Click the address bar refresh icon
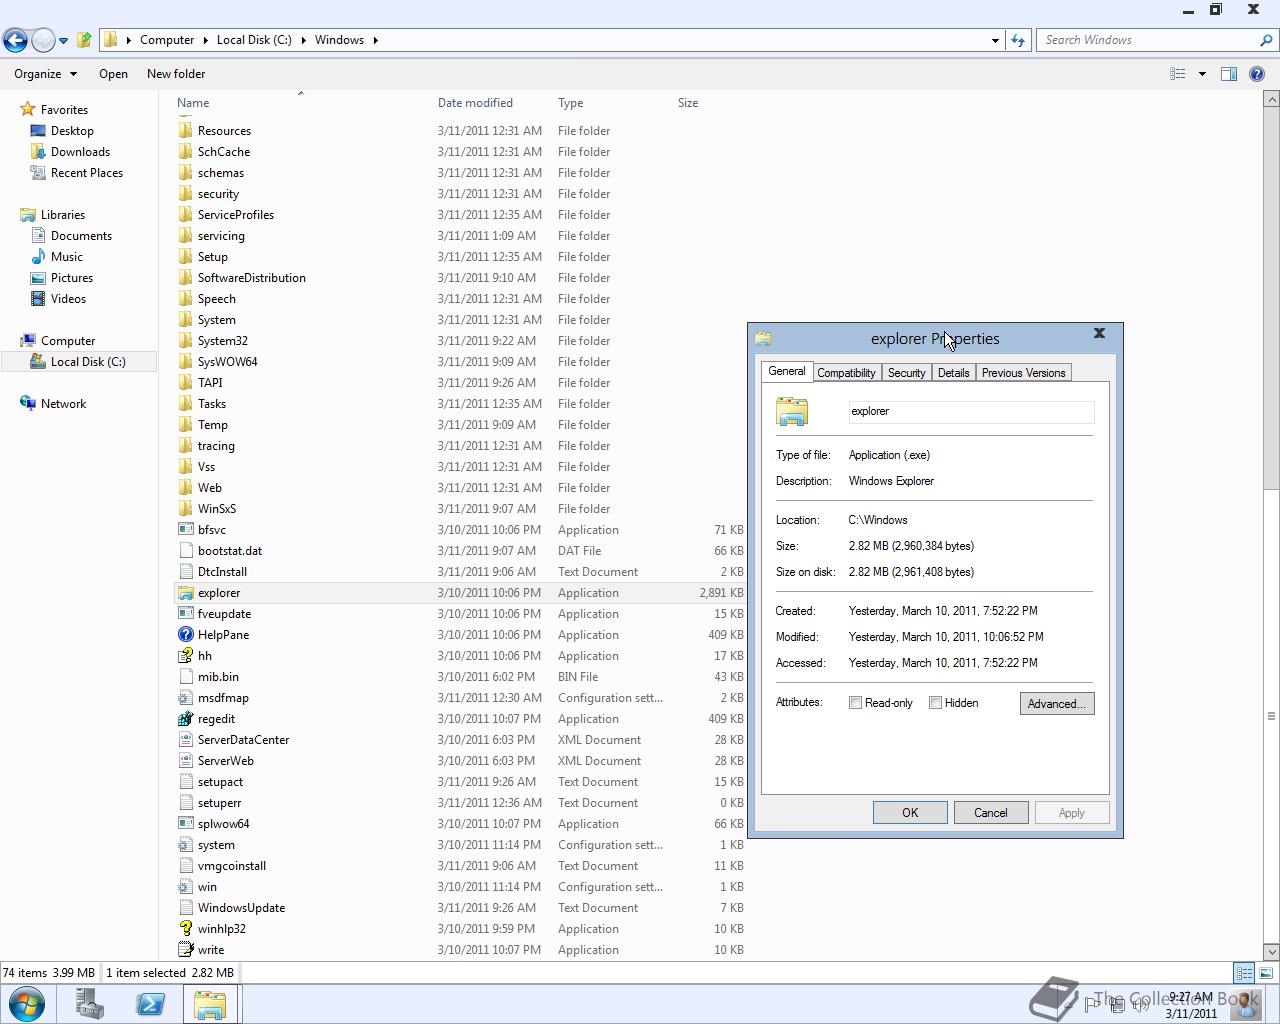 (1018, 40)
